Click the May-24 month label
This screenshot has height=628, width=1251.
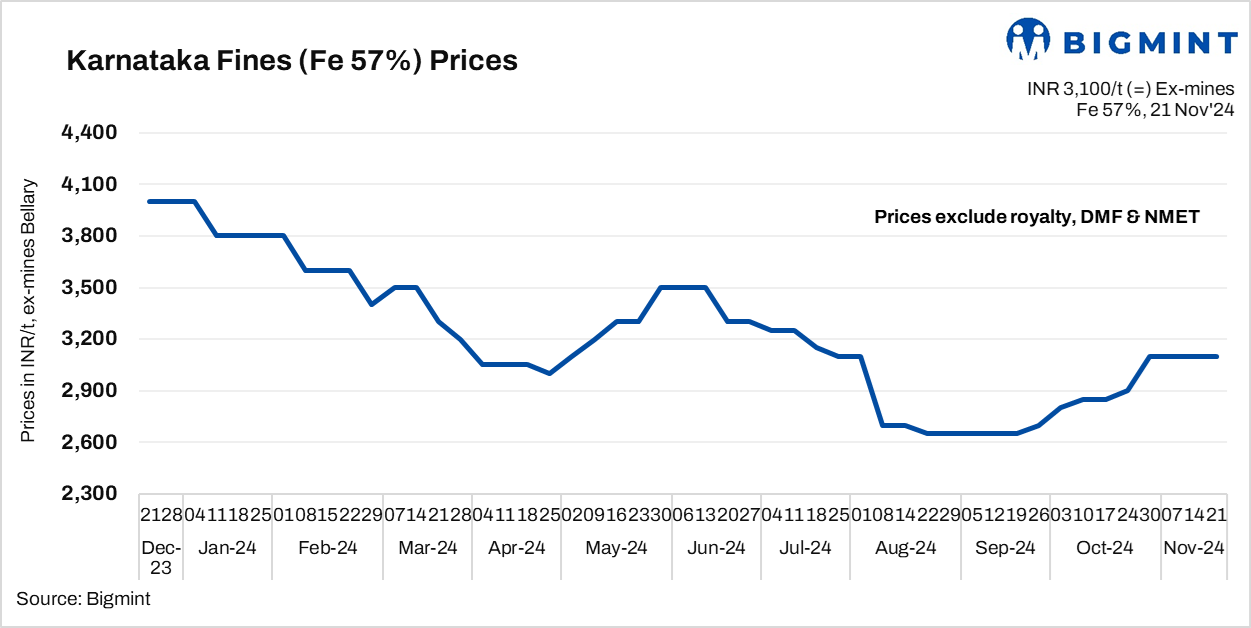pyautogui.click(x=617, y=548)
